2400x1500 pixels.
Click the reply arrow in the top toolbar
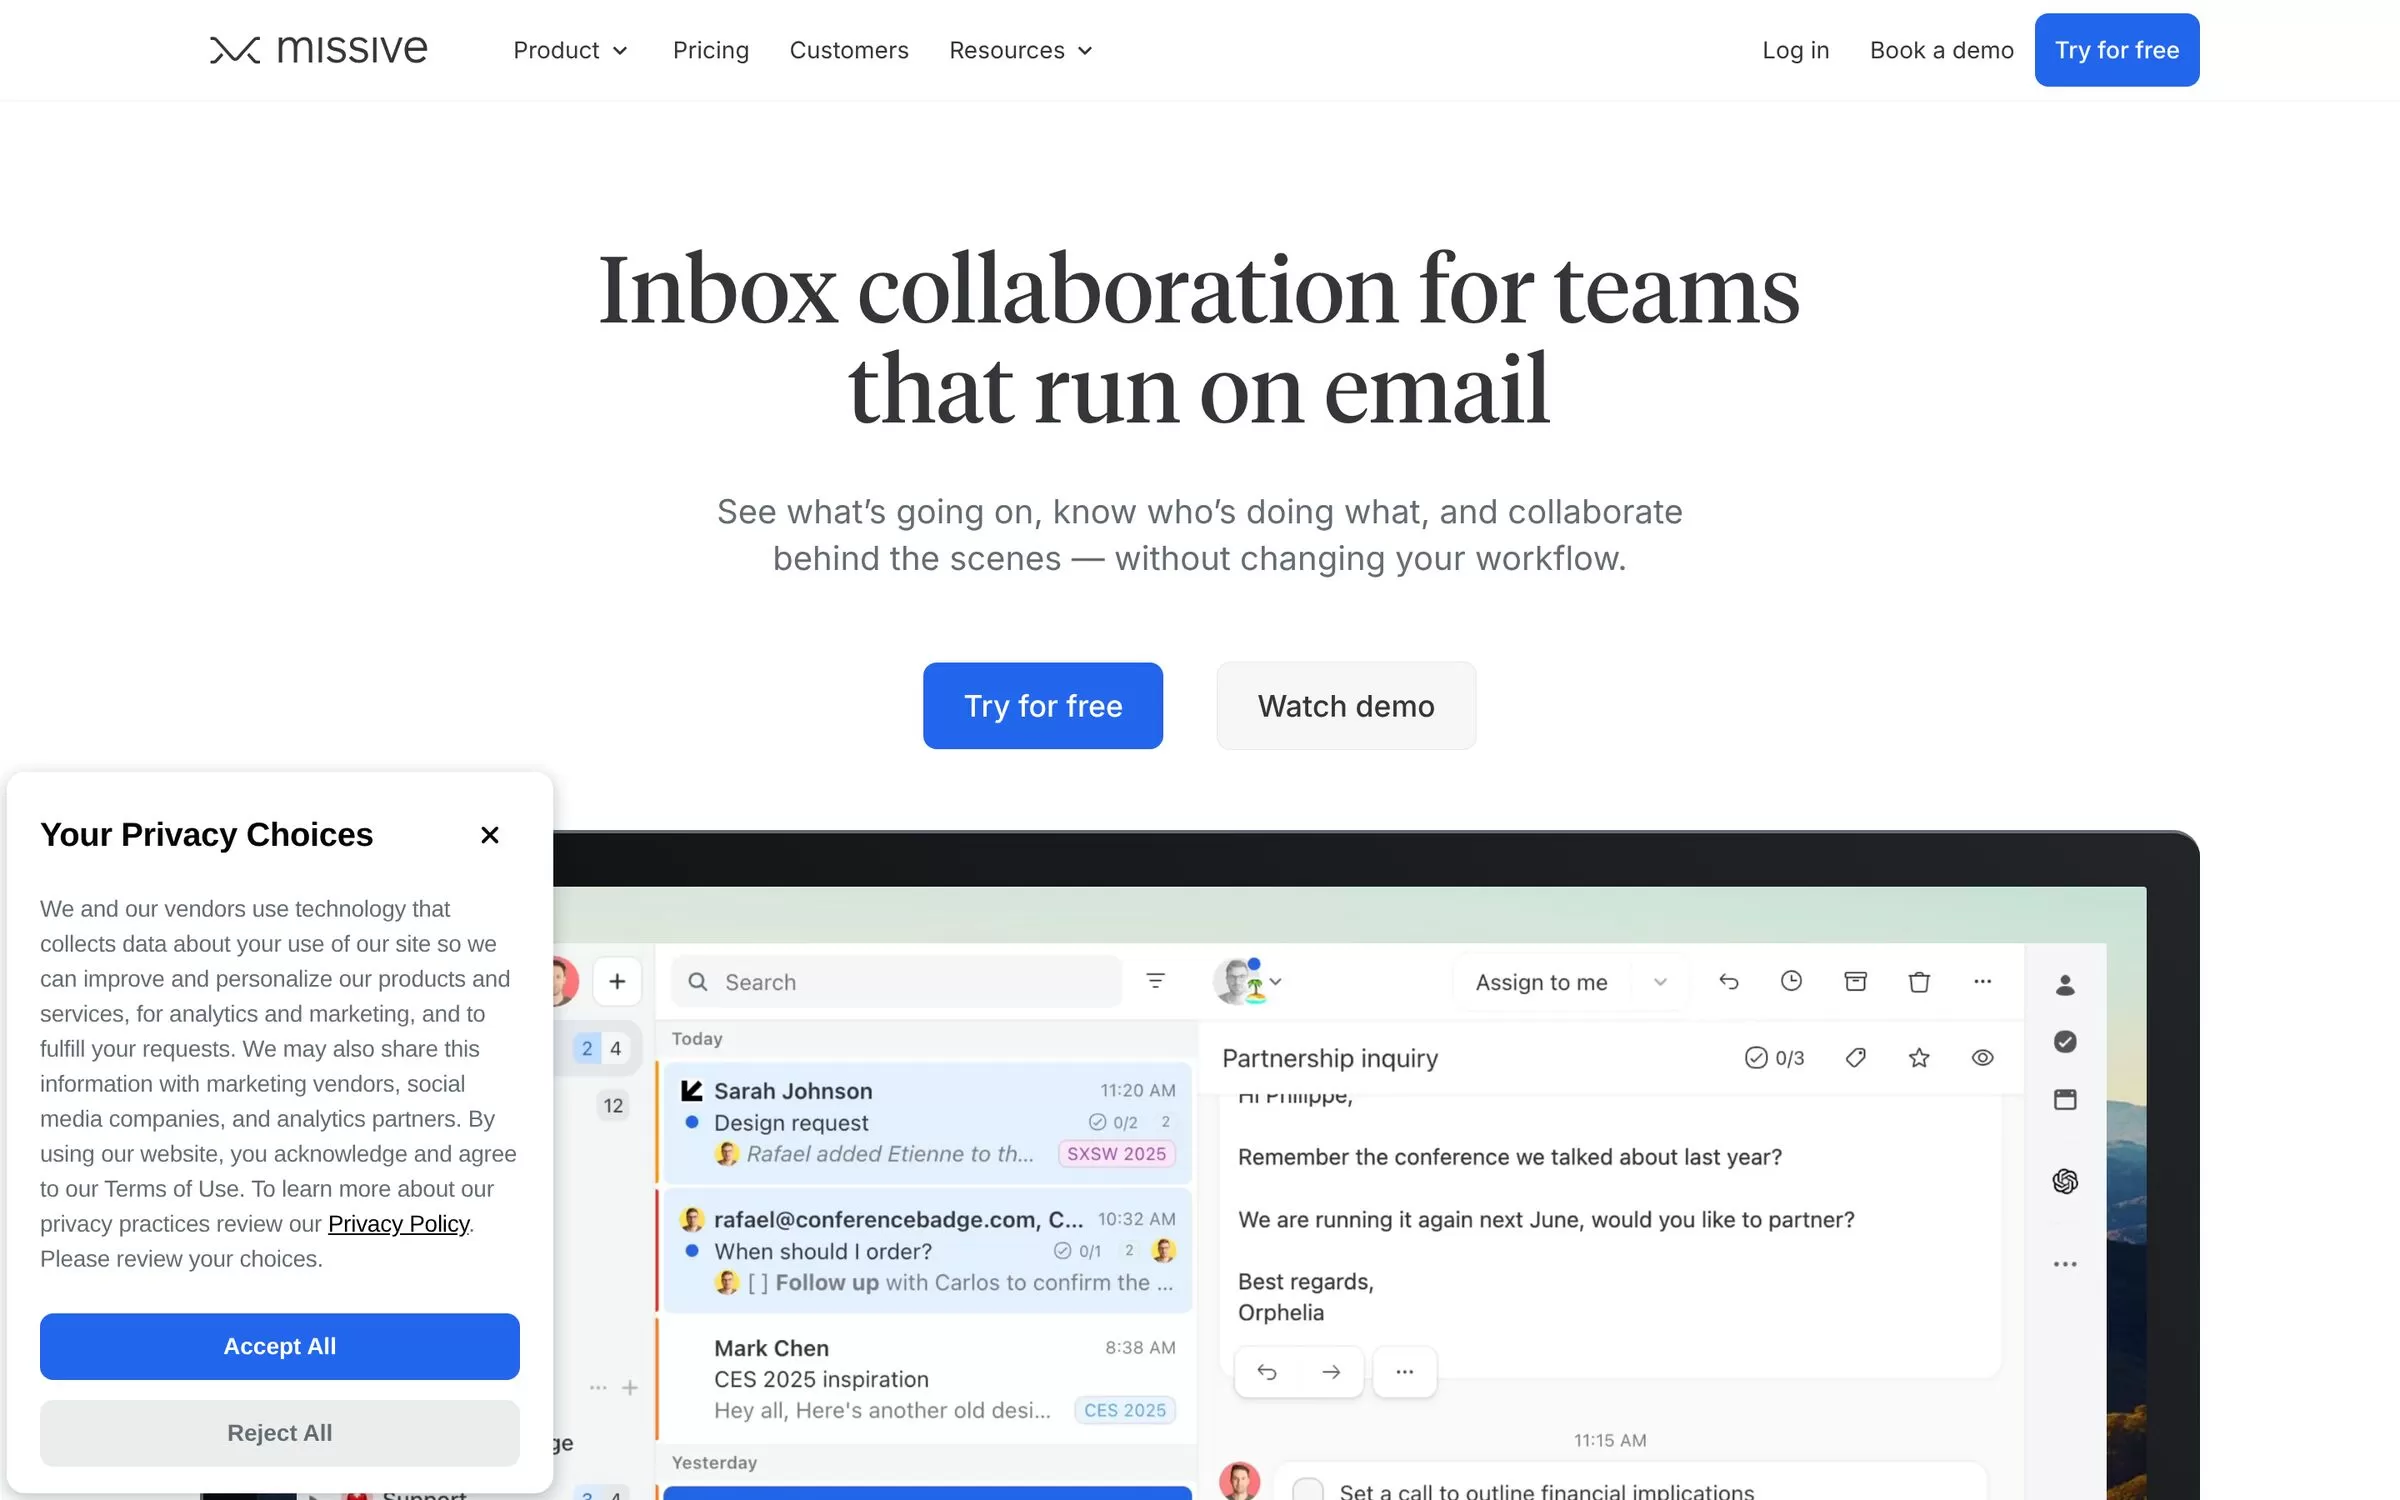pos(1728,981)
